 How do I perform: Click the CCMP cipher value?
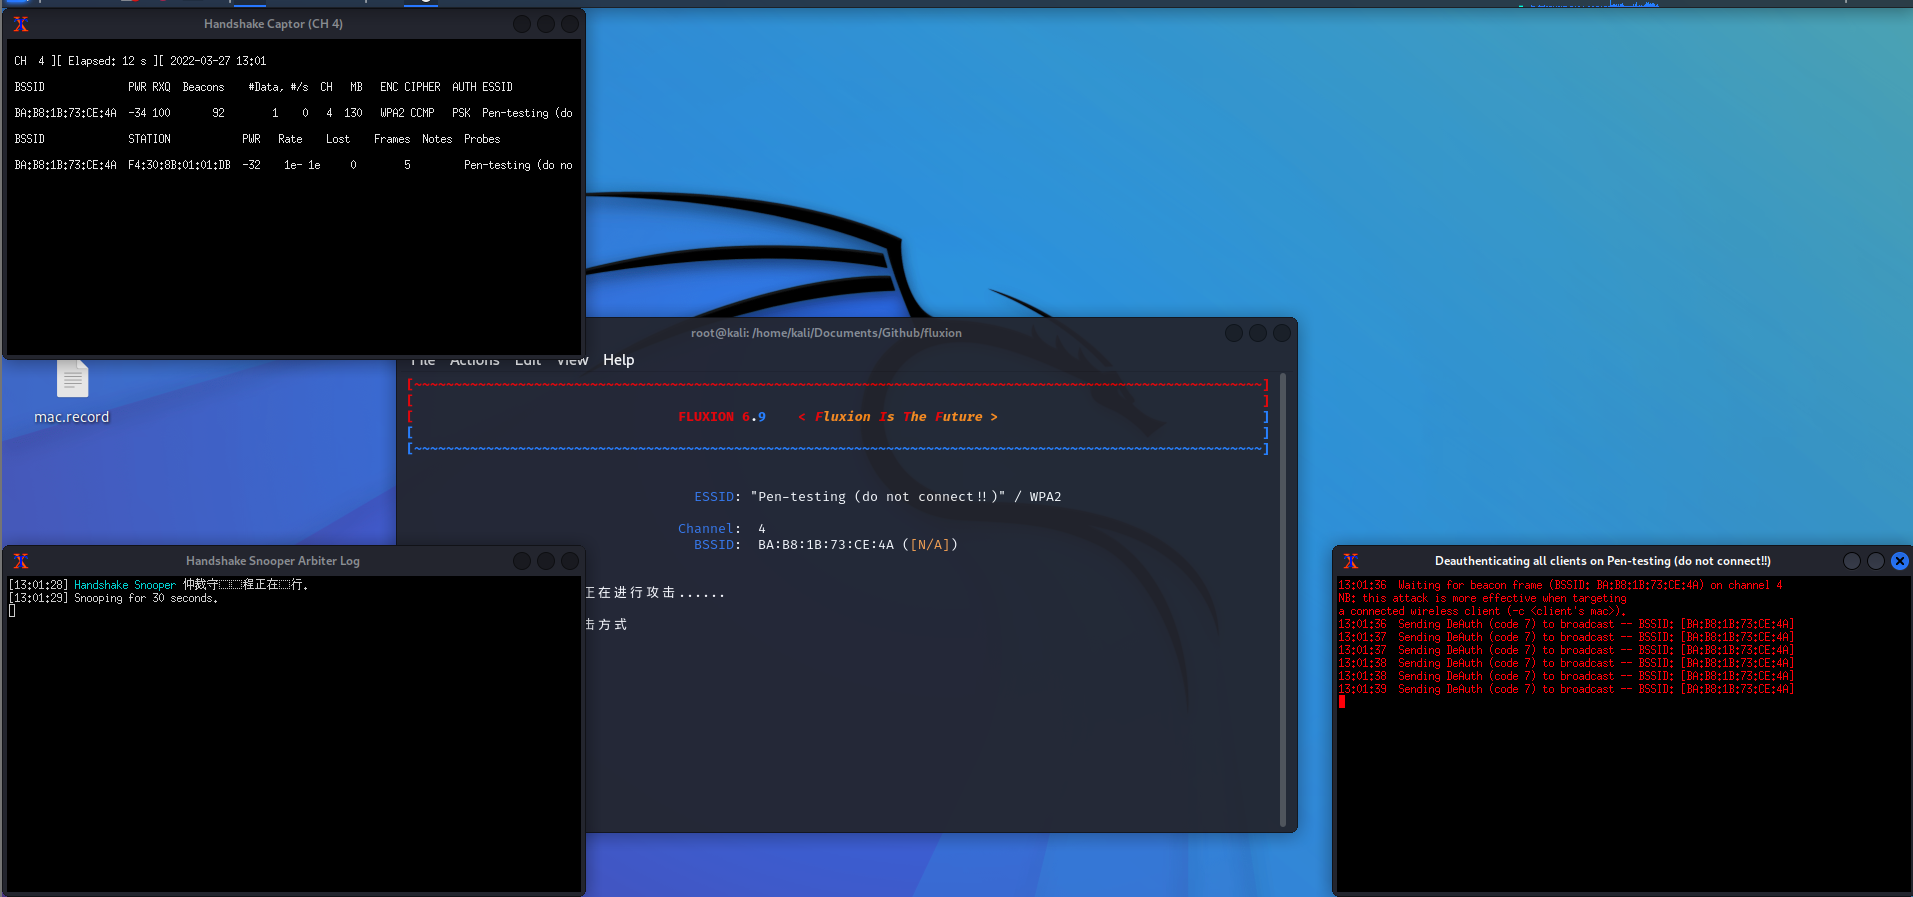[422, 113]
